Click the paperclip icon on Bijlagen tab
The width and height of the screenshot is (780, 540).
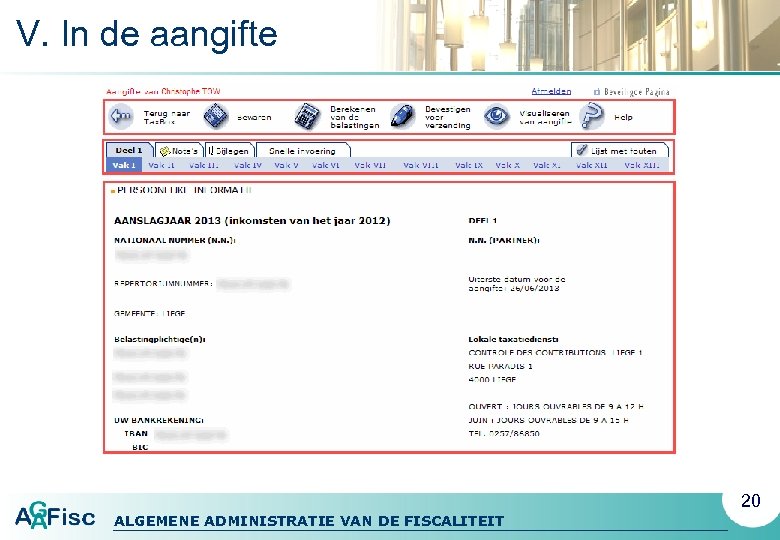pos(211,151)
